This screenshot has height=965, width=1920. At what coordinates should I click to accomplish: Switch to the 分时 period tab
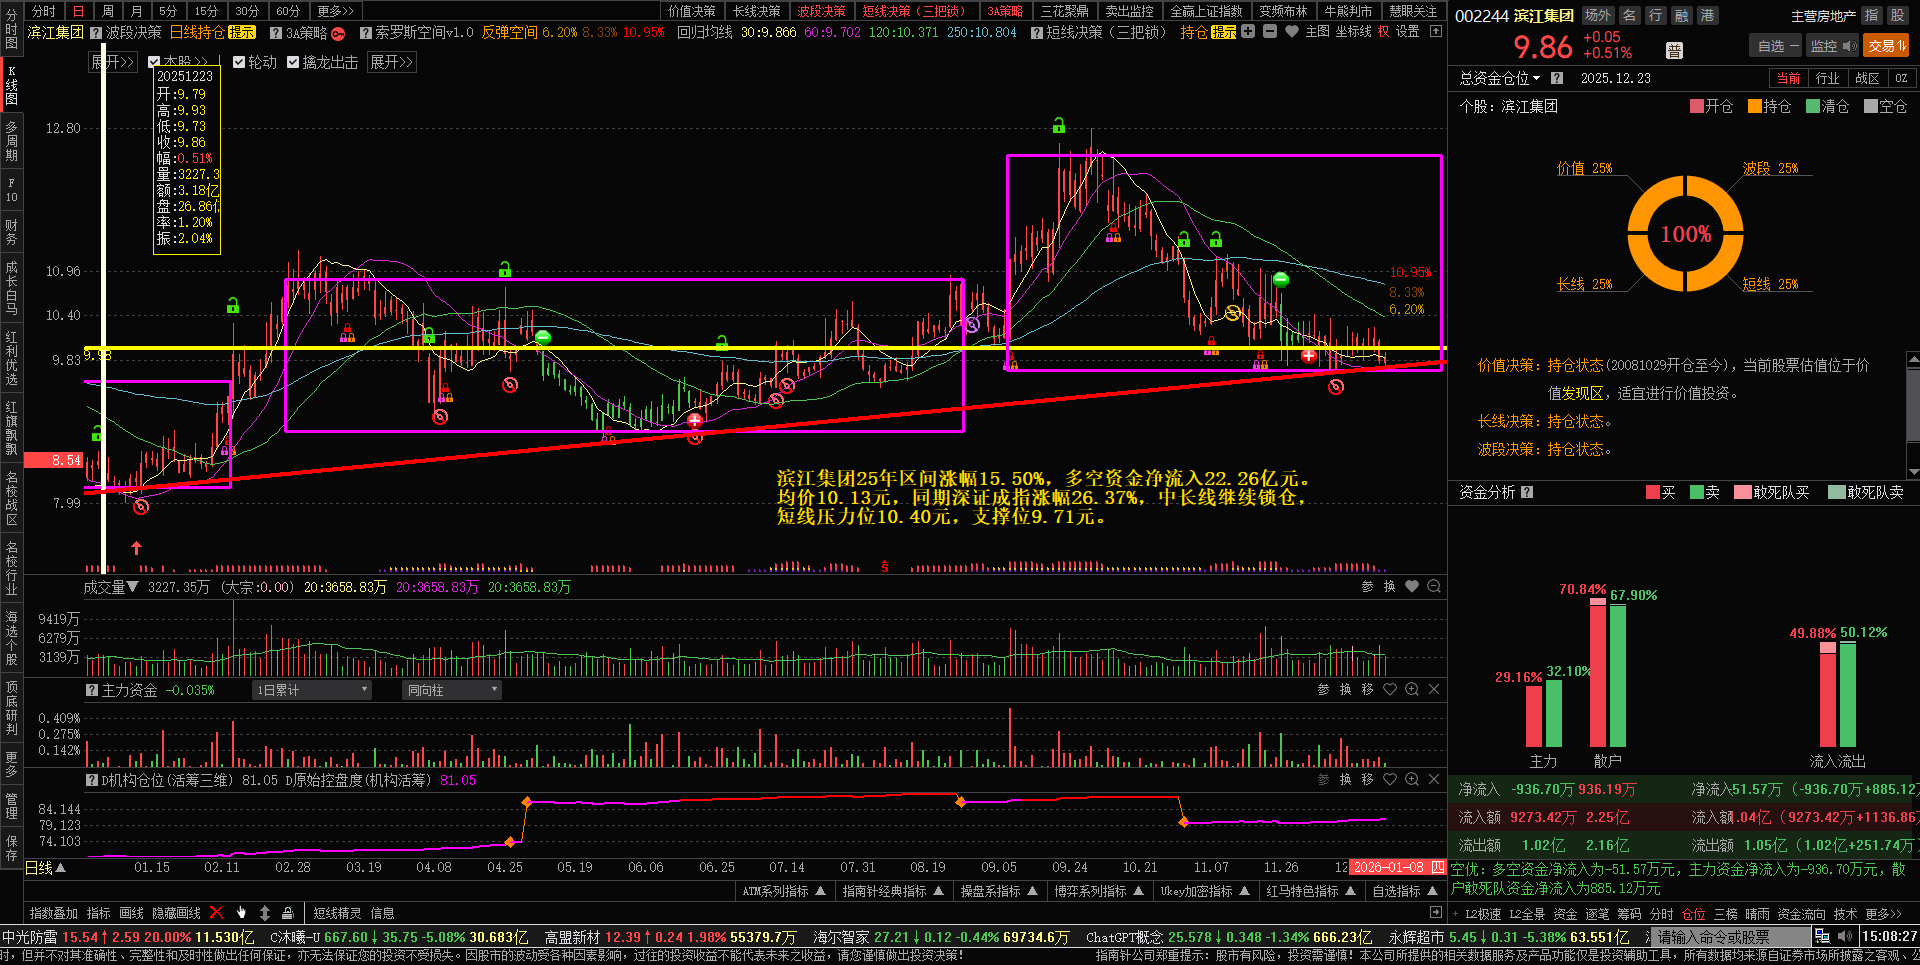click(43, 11)
